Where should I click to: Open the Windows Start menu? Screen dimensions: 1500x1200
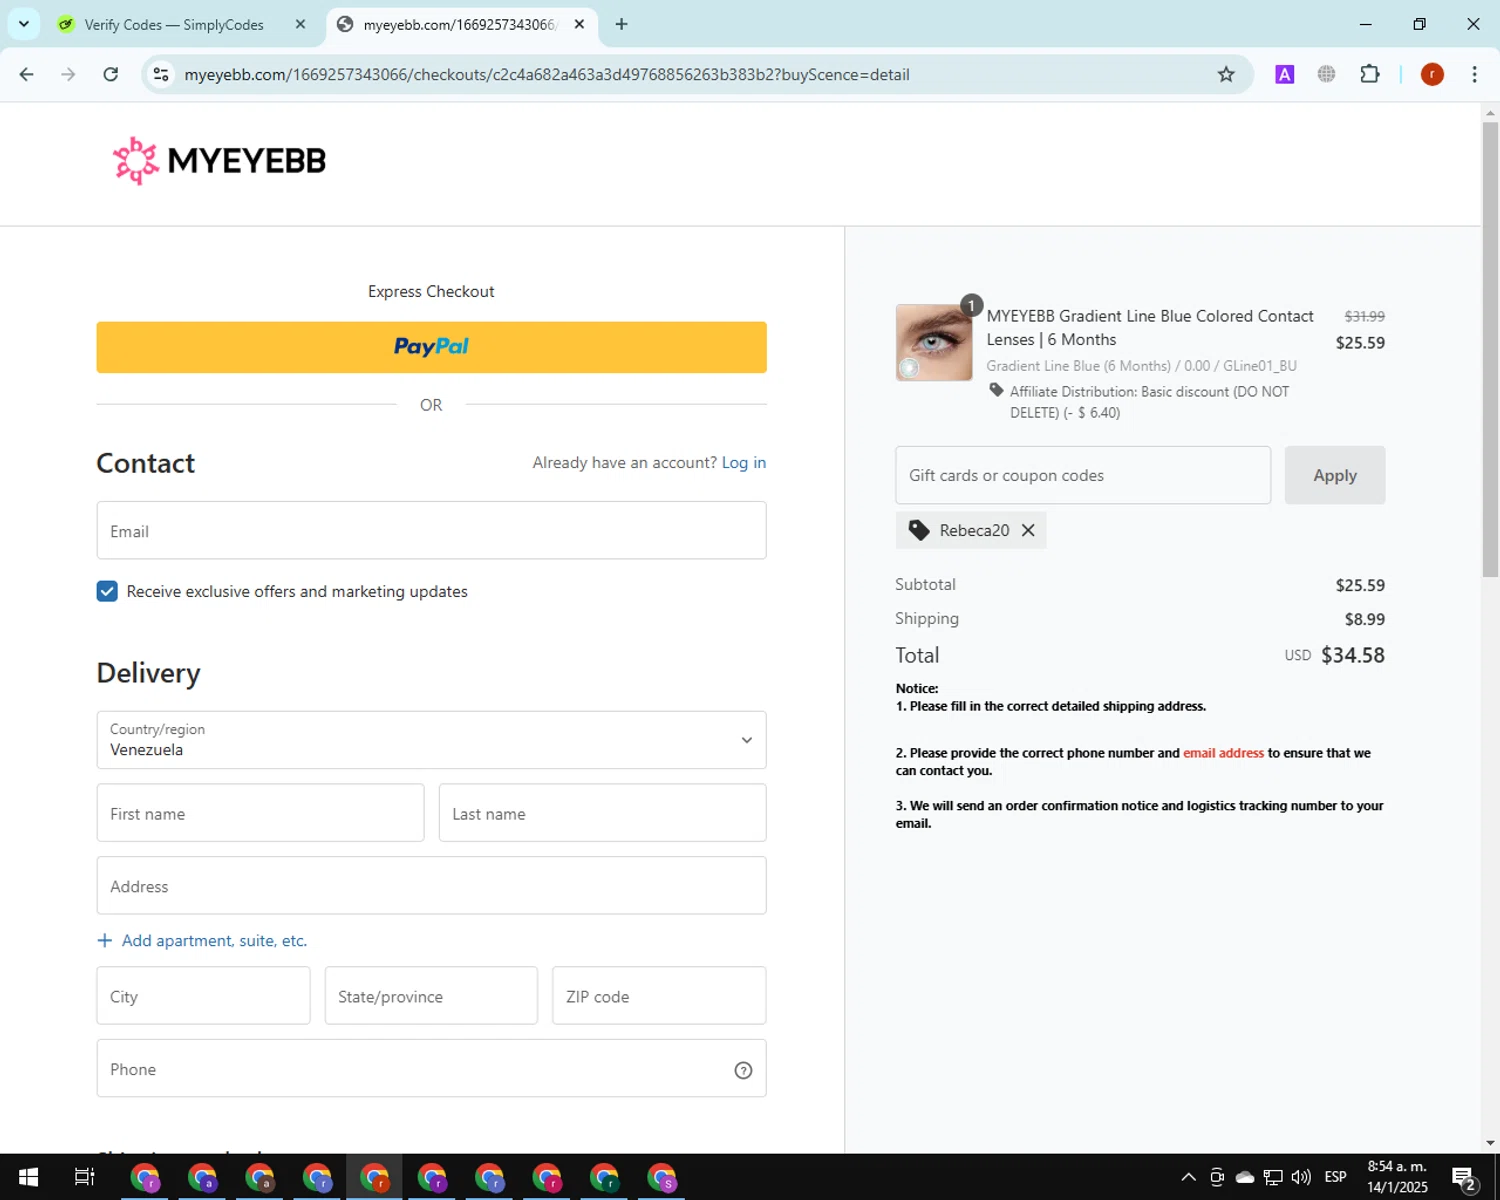tap(28, 1177)
